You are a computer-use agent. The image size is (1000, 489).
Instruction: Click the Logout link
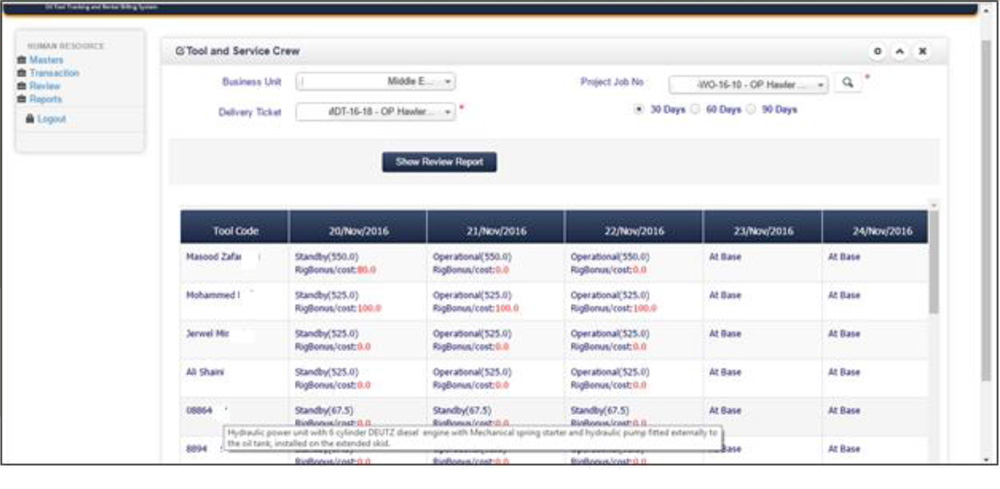pos(52,119)
